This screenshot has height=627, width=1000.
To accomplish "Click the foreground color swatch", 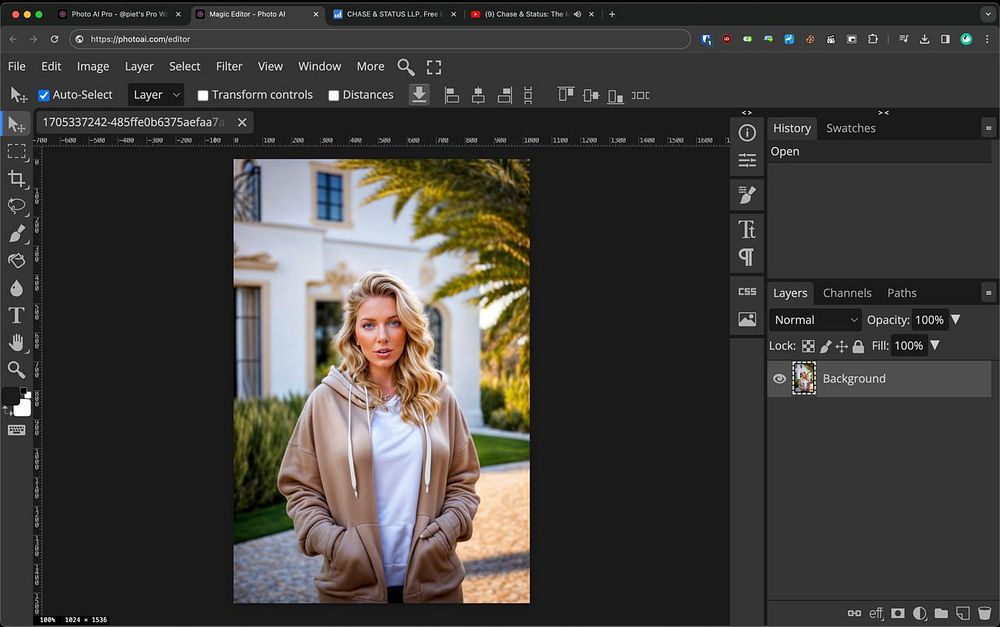I will 11,397.
